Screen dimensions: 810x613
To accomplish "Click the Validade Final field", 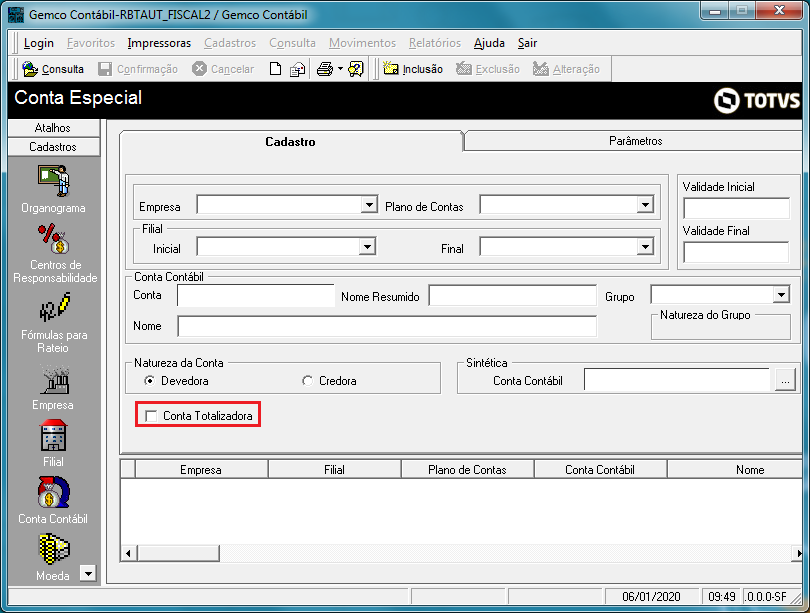I will [x=737, y=252].
